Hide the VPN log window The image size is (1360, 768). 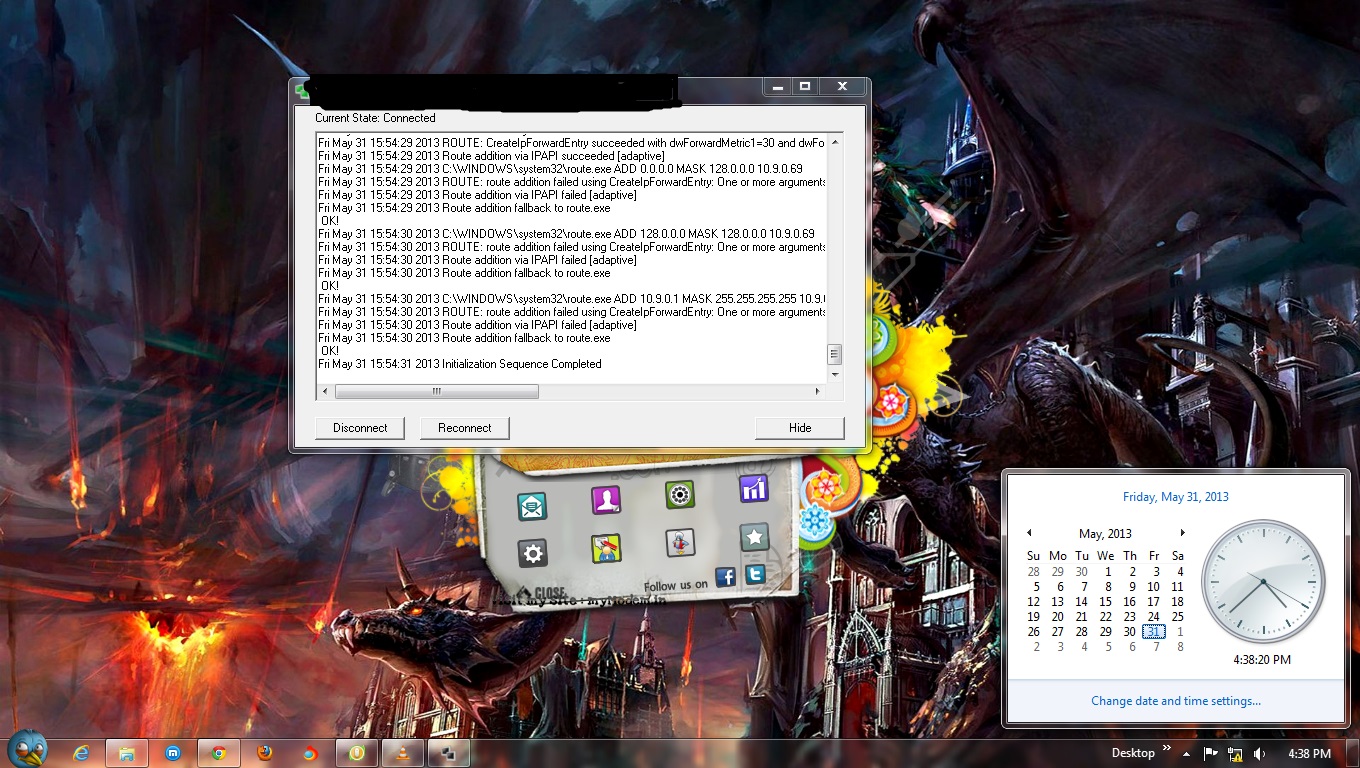tap(800, 428)
